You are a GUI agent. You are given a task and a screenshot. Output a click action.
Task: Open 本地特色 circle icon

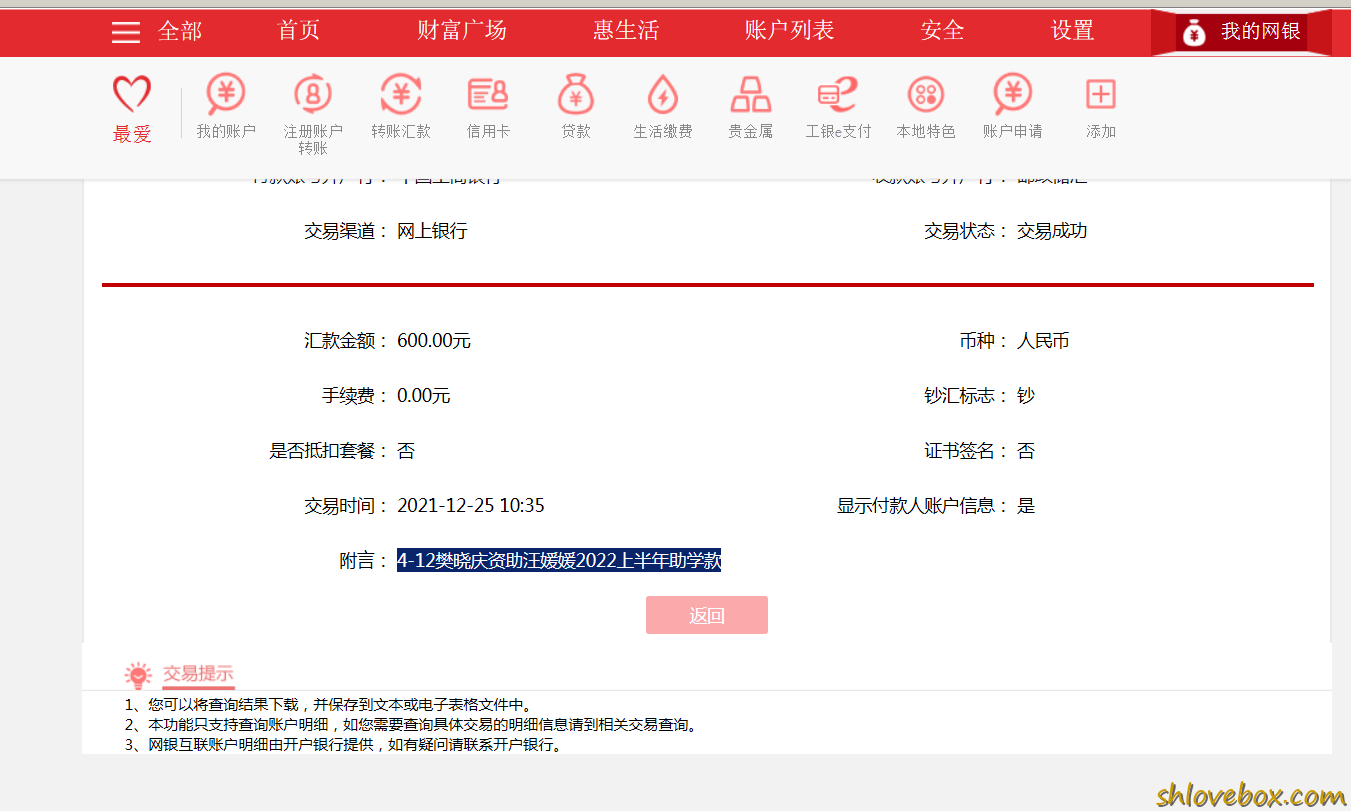coord(926,95)
